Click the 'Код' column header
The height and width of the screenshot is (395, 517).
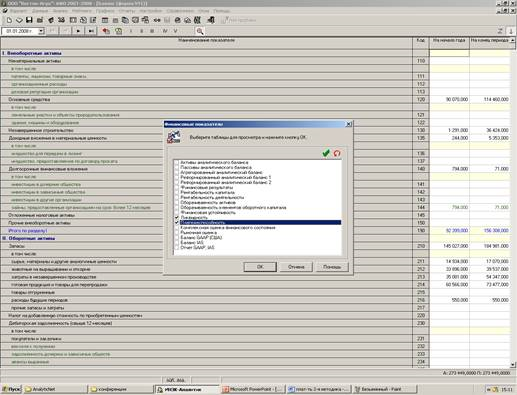pos(421,40)
